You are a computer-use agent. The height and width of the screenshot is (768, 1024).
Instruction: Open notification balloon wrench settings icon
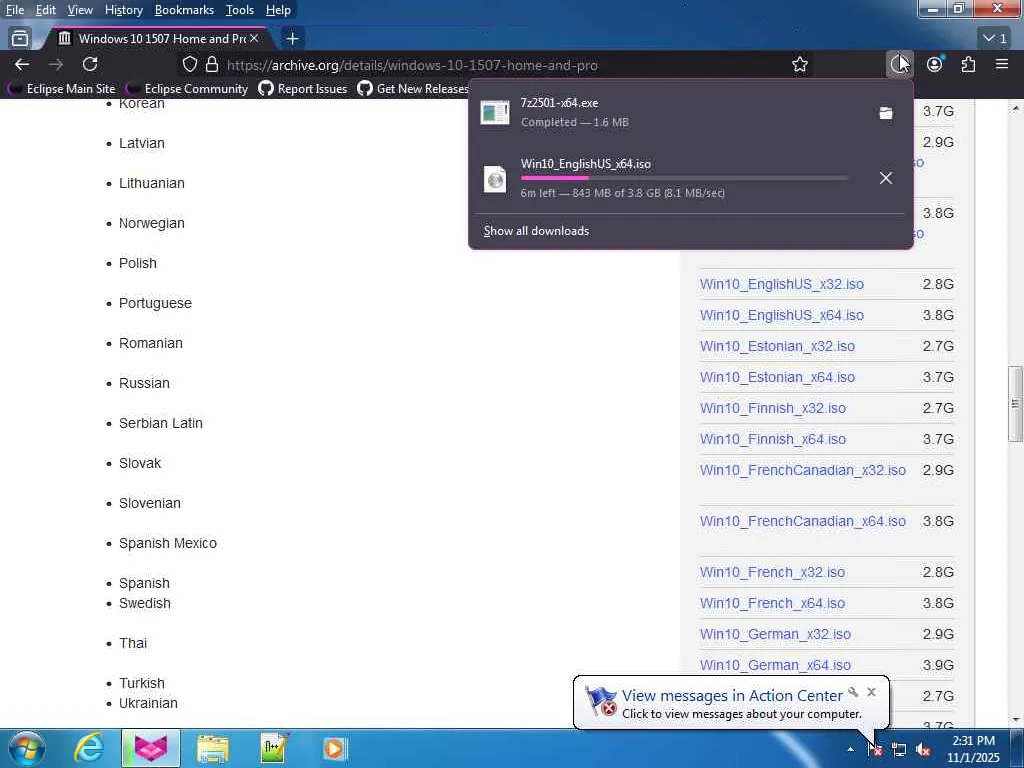[853, 692]
